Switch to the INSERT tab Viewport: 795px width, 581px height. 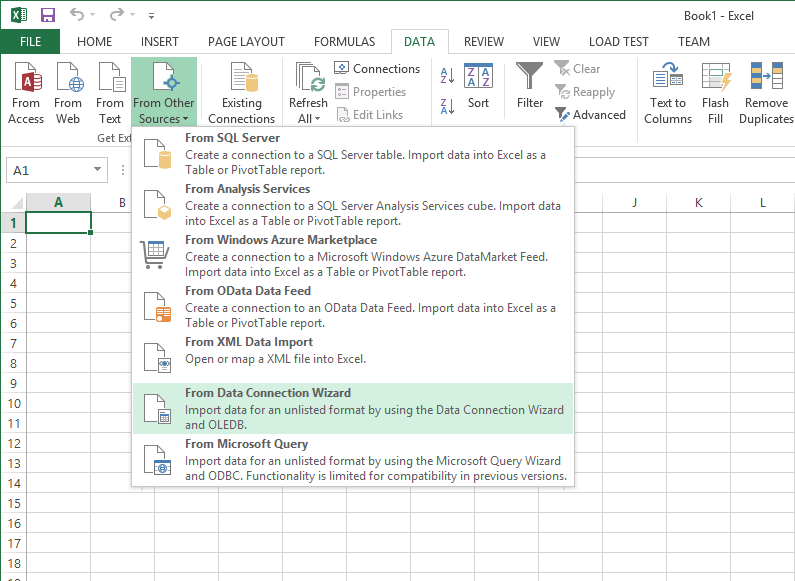(160, 42)
